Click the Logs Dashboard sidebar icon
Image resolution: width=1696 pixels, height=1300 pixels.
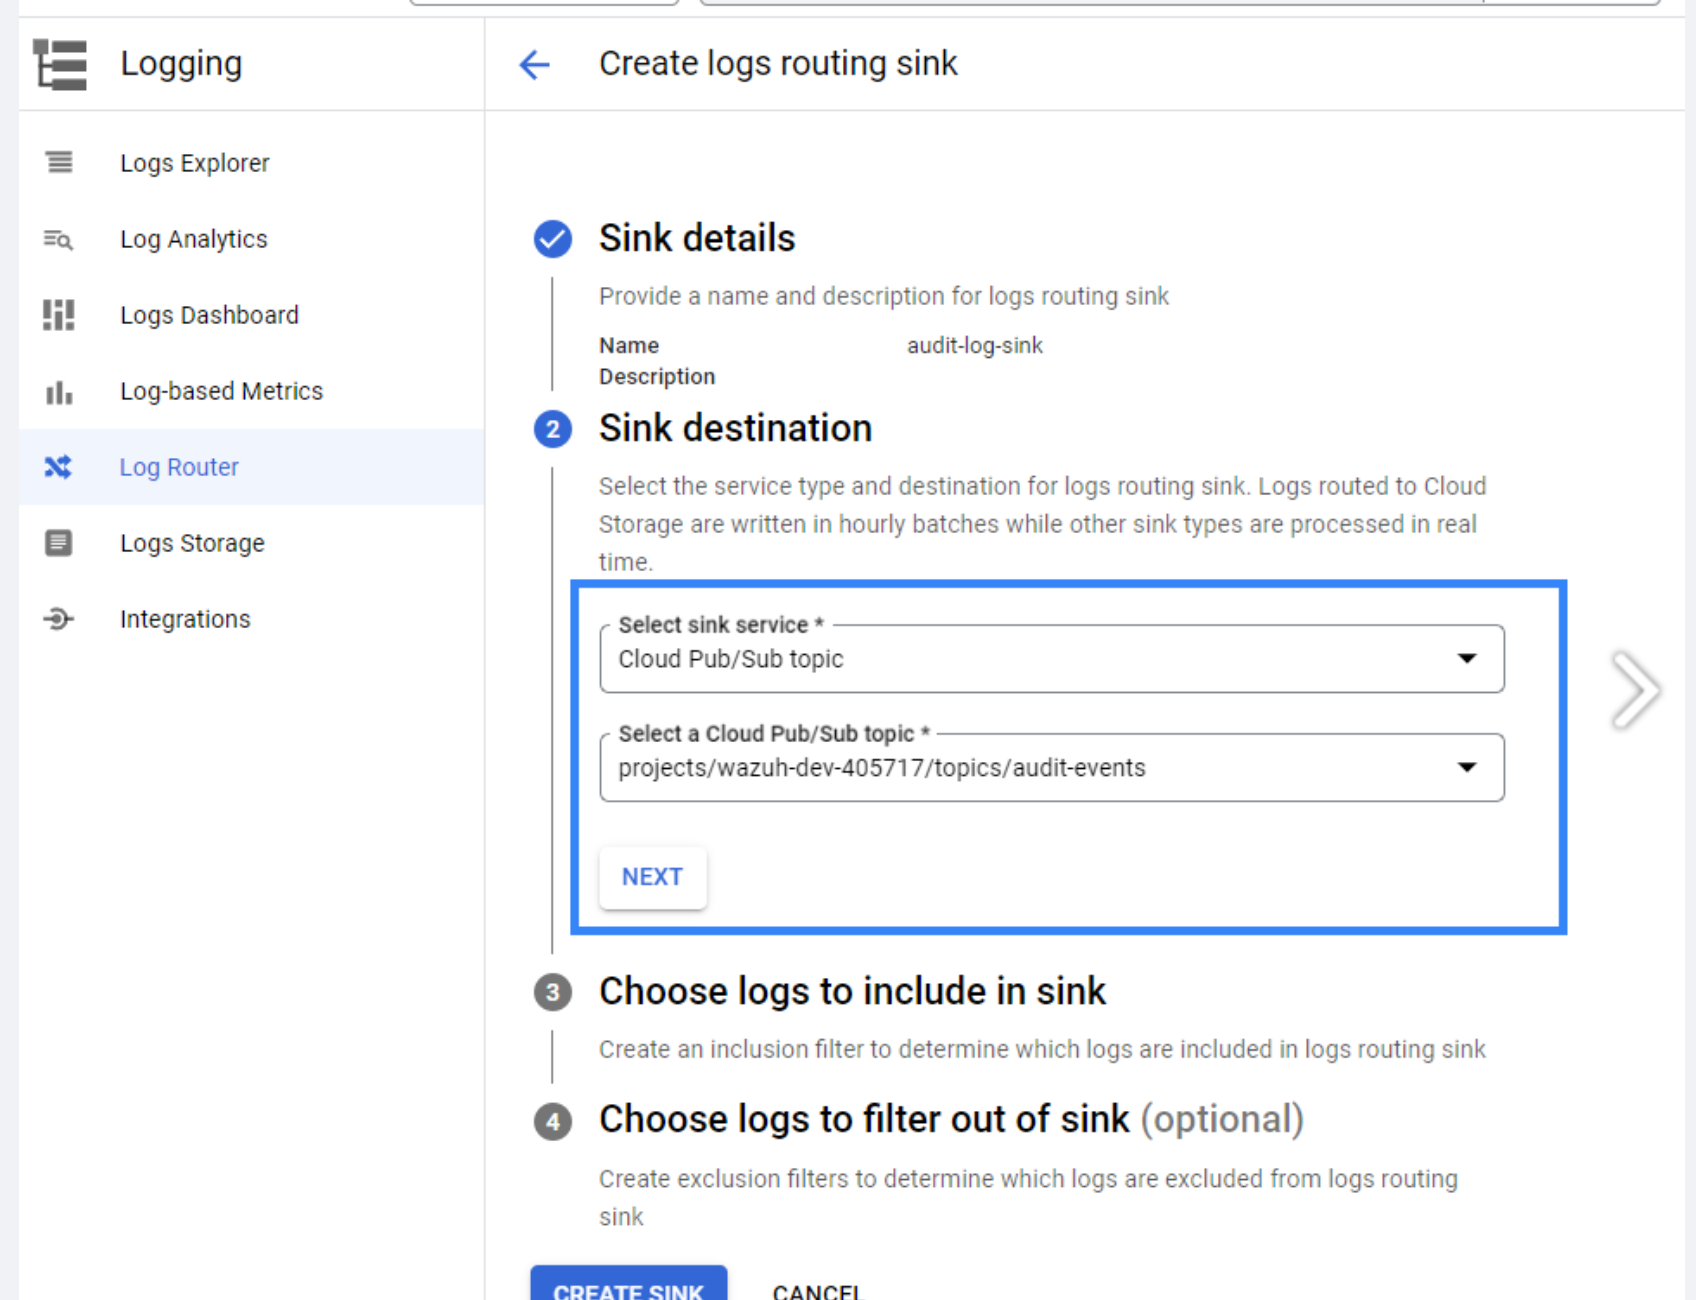point(58,315)
